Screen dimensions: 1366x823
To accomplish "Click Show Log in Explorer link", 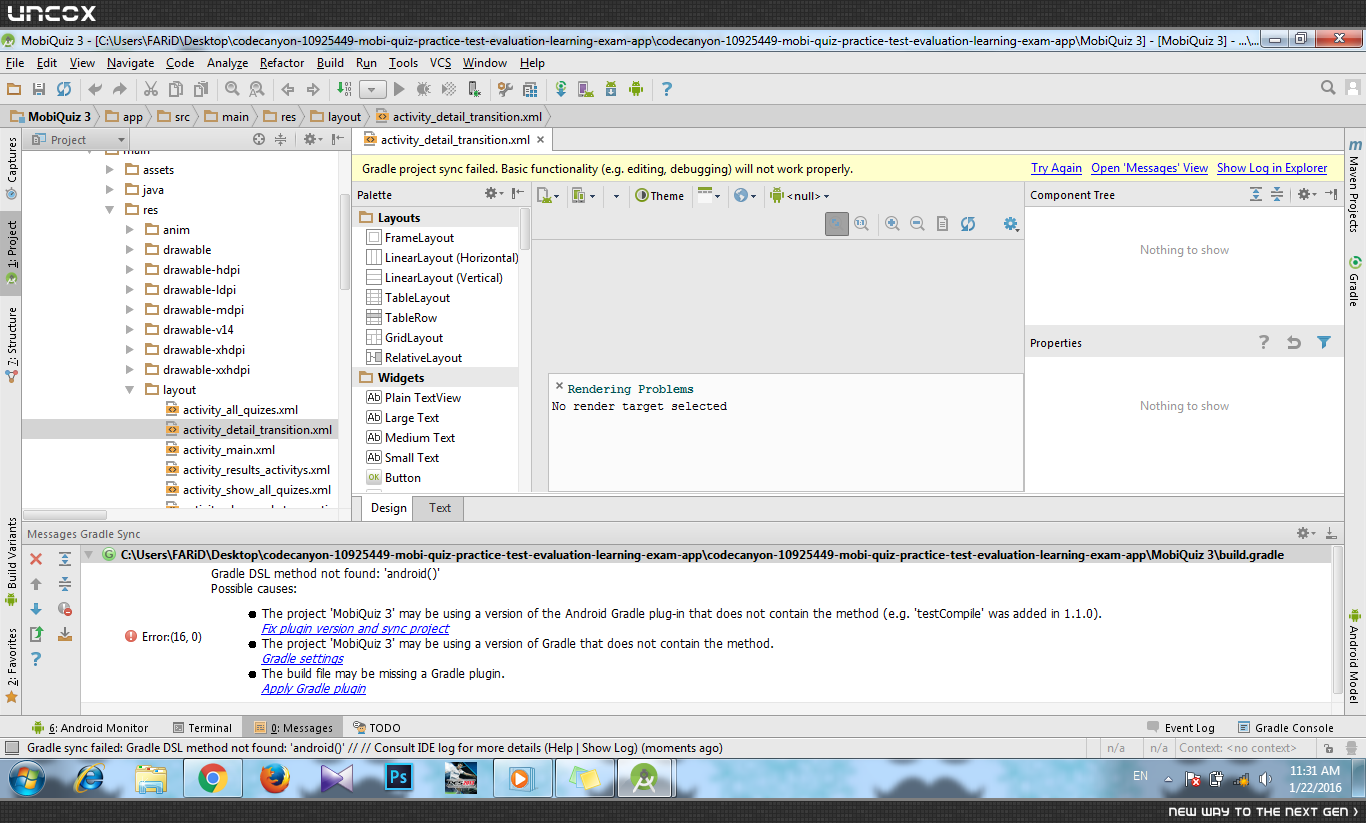I will [x=1272, y=168].
